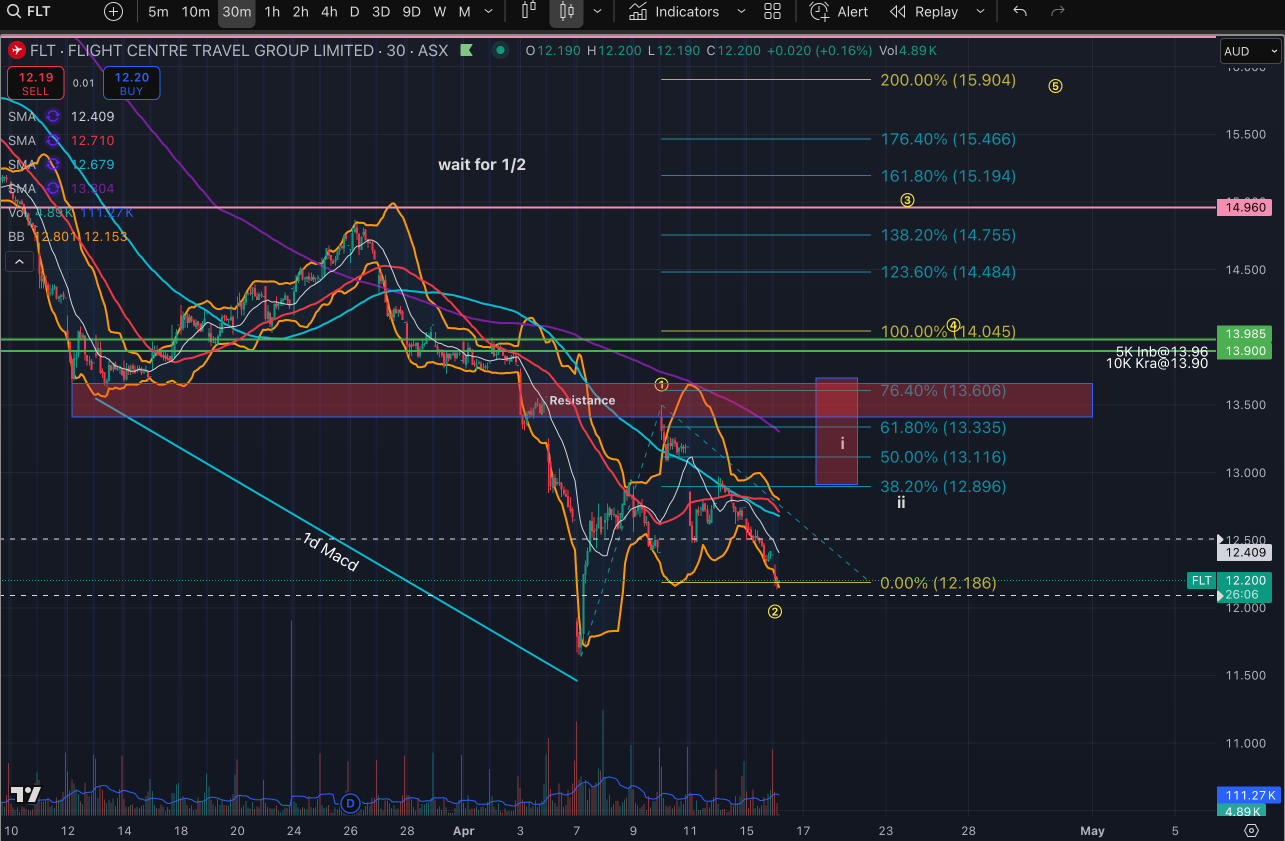This screenshot has height=841, width=1285.
Task: Expand the timeframe interval dropdown
Action: [x=487, y=12]
